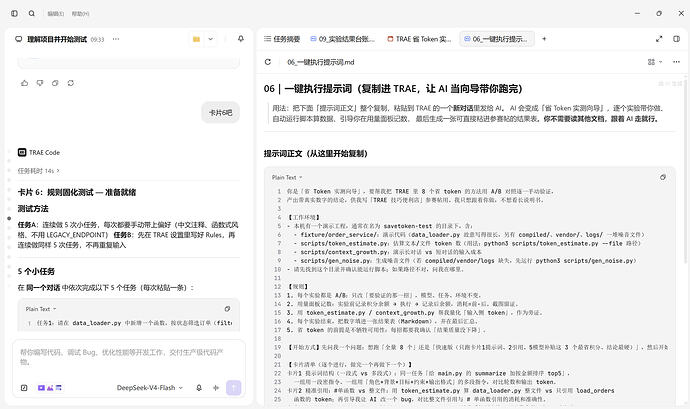The height and width of the screenshot is (409, 690).
Task: Click the chat title 理解项目并开始测试
Action: click(57, 39)
